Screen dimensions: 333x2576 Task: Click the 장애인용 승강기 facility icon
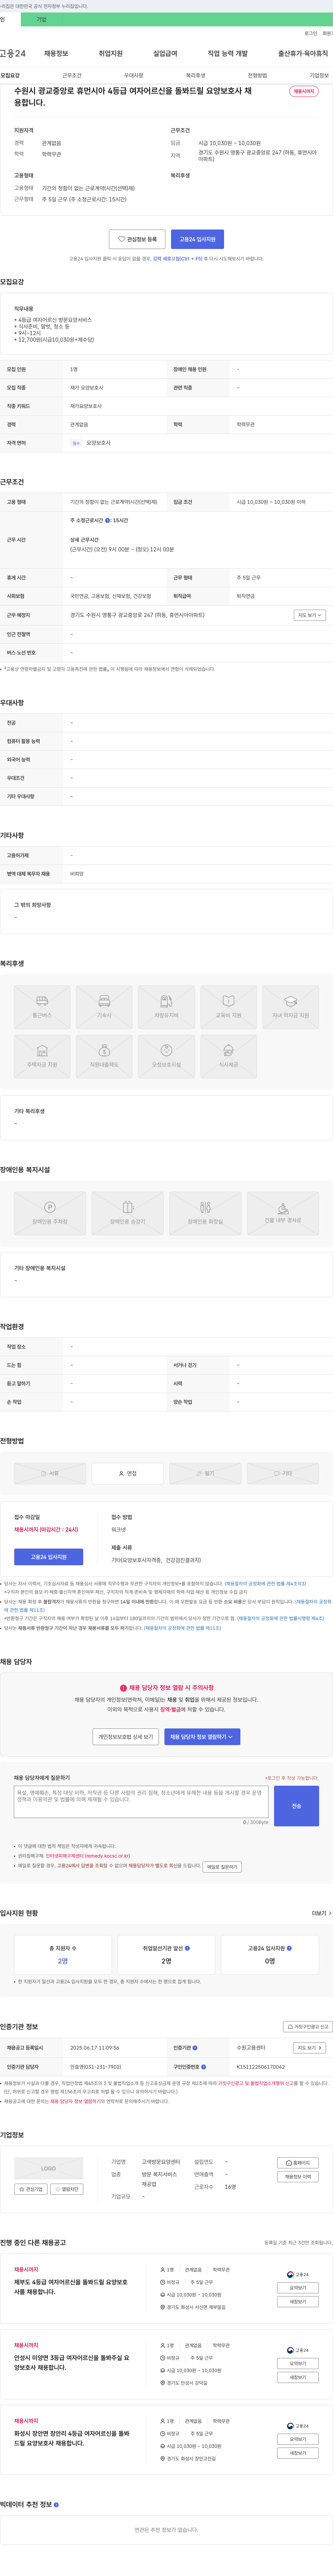pyautogui.click(x=128, y=1213)
